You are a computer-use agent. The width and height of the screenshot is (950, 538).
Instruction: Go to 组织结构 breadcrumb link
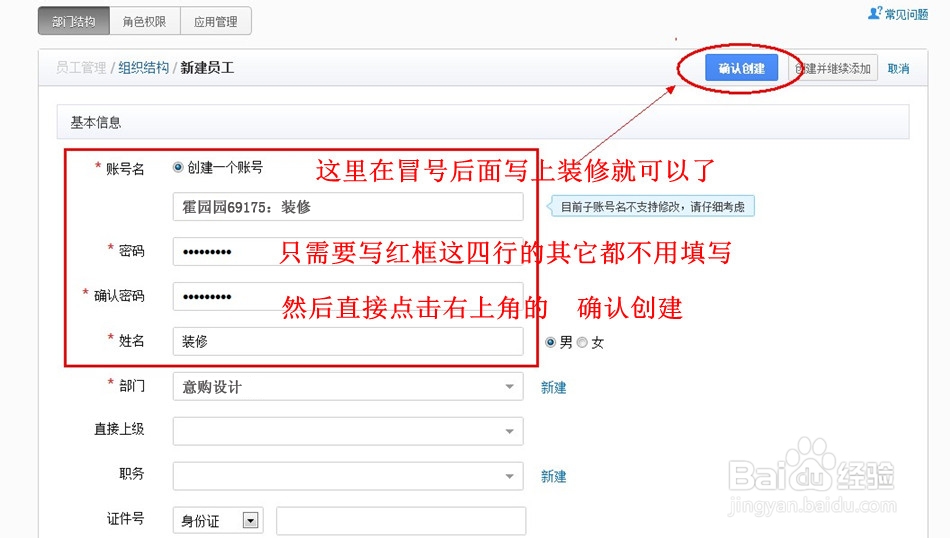143,68
